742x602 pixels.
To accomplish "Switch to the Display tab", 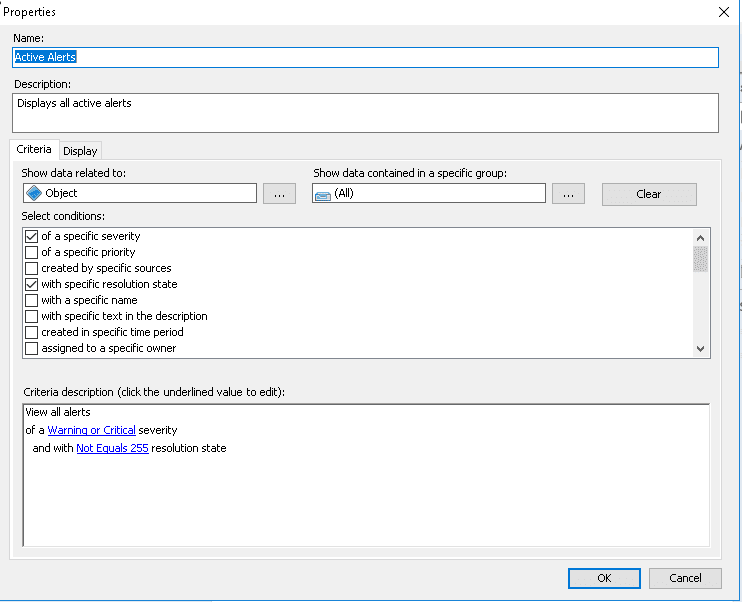I will tap(80, 151).
